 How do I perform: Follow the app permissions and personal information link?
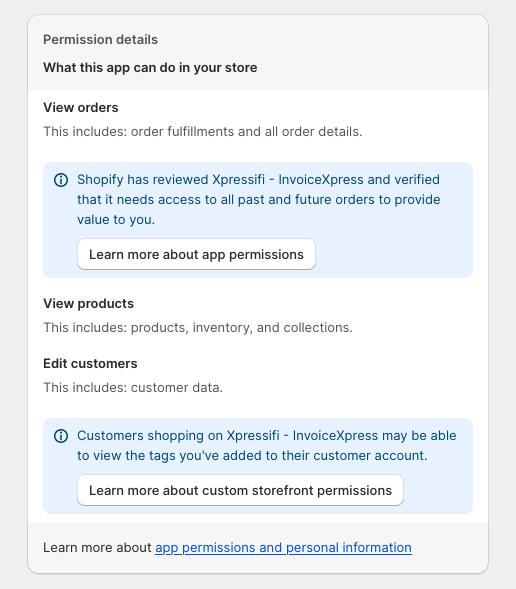[283, 548]
